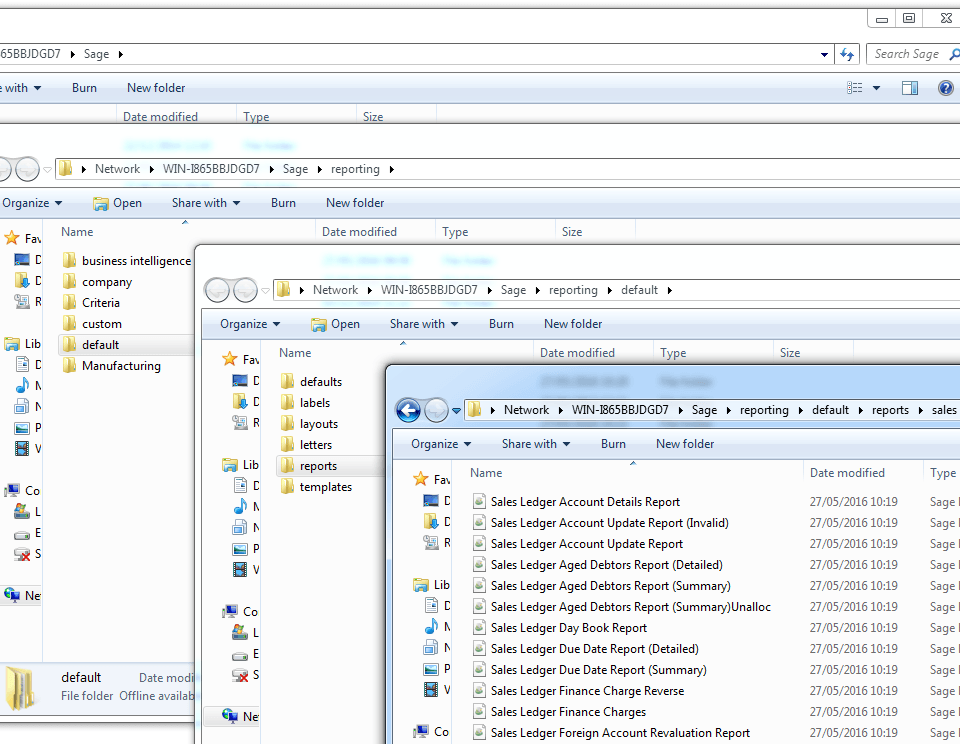Open Music library in sales window sidebar
Screen dimensions: 960x744
point(431,626)
